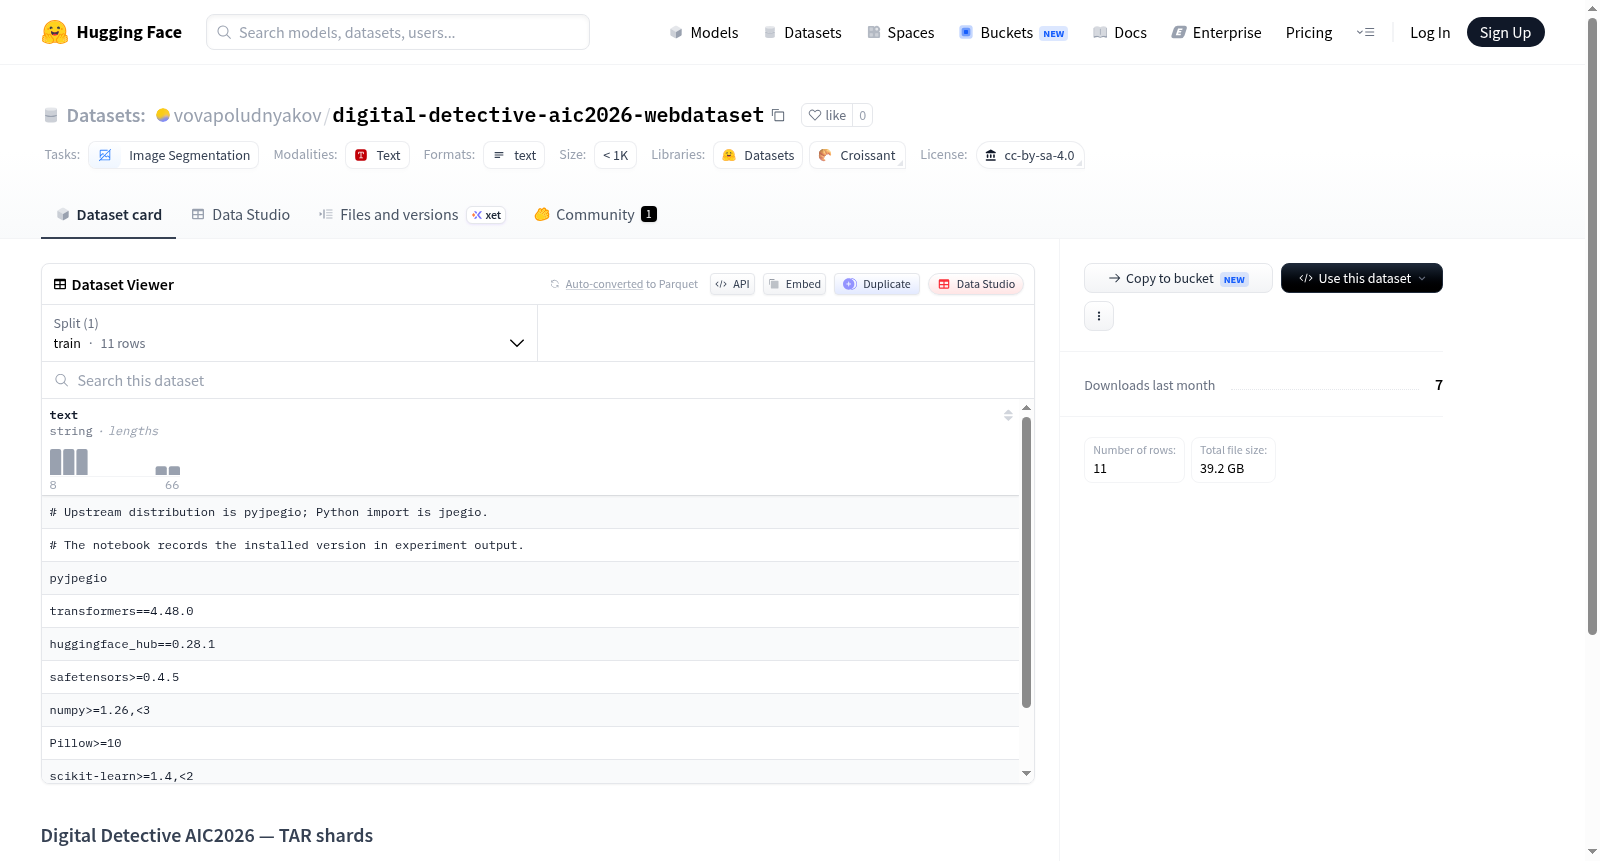Click the text column header
The image size is (1600, 861).
pyautogui.click(x=63, y=415)
